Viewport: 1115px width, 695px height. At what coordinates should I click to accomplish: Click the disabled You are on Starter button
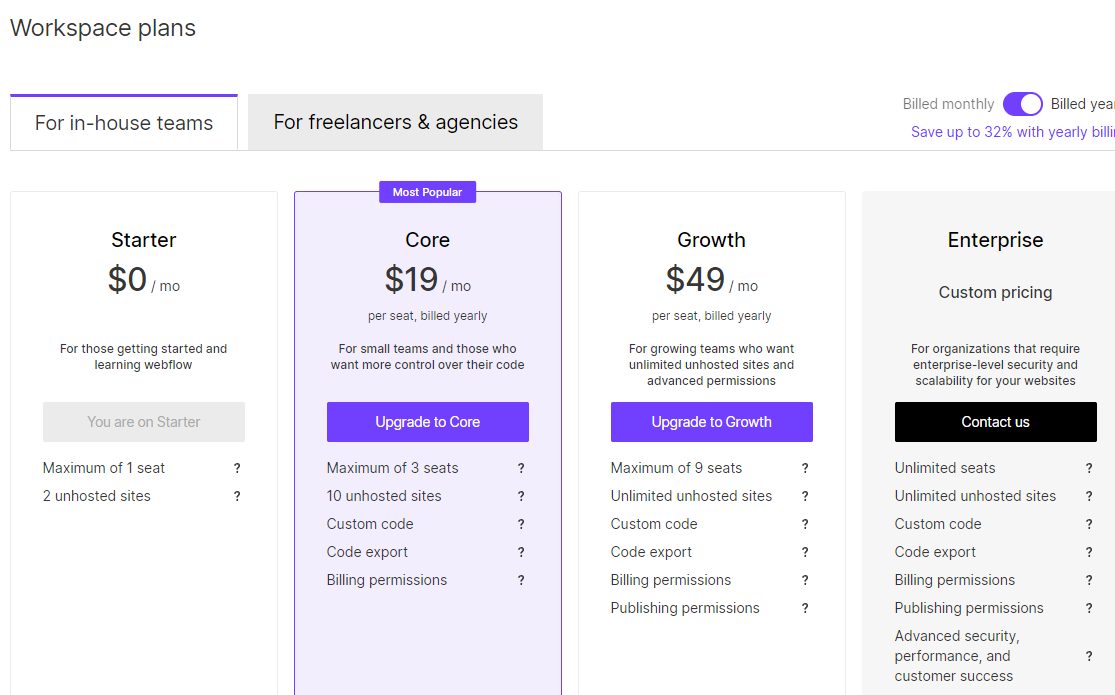pos(144,422)
